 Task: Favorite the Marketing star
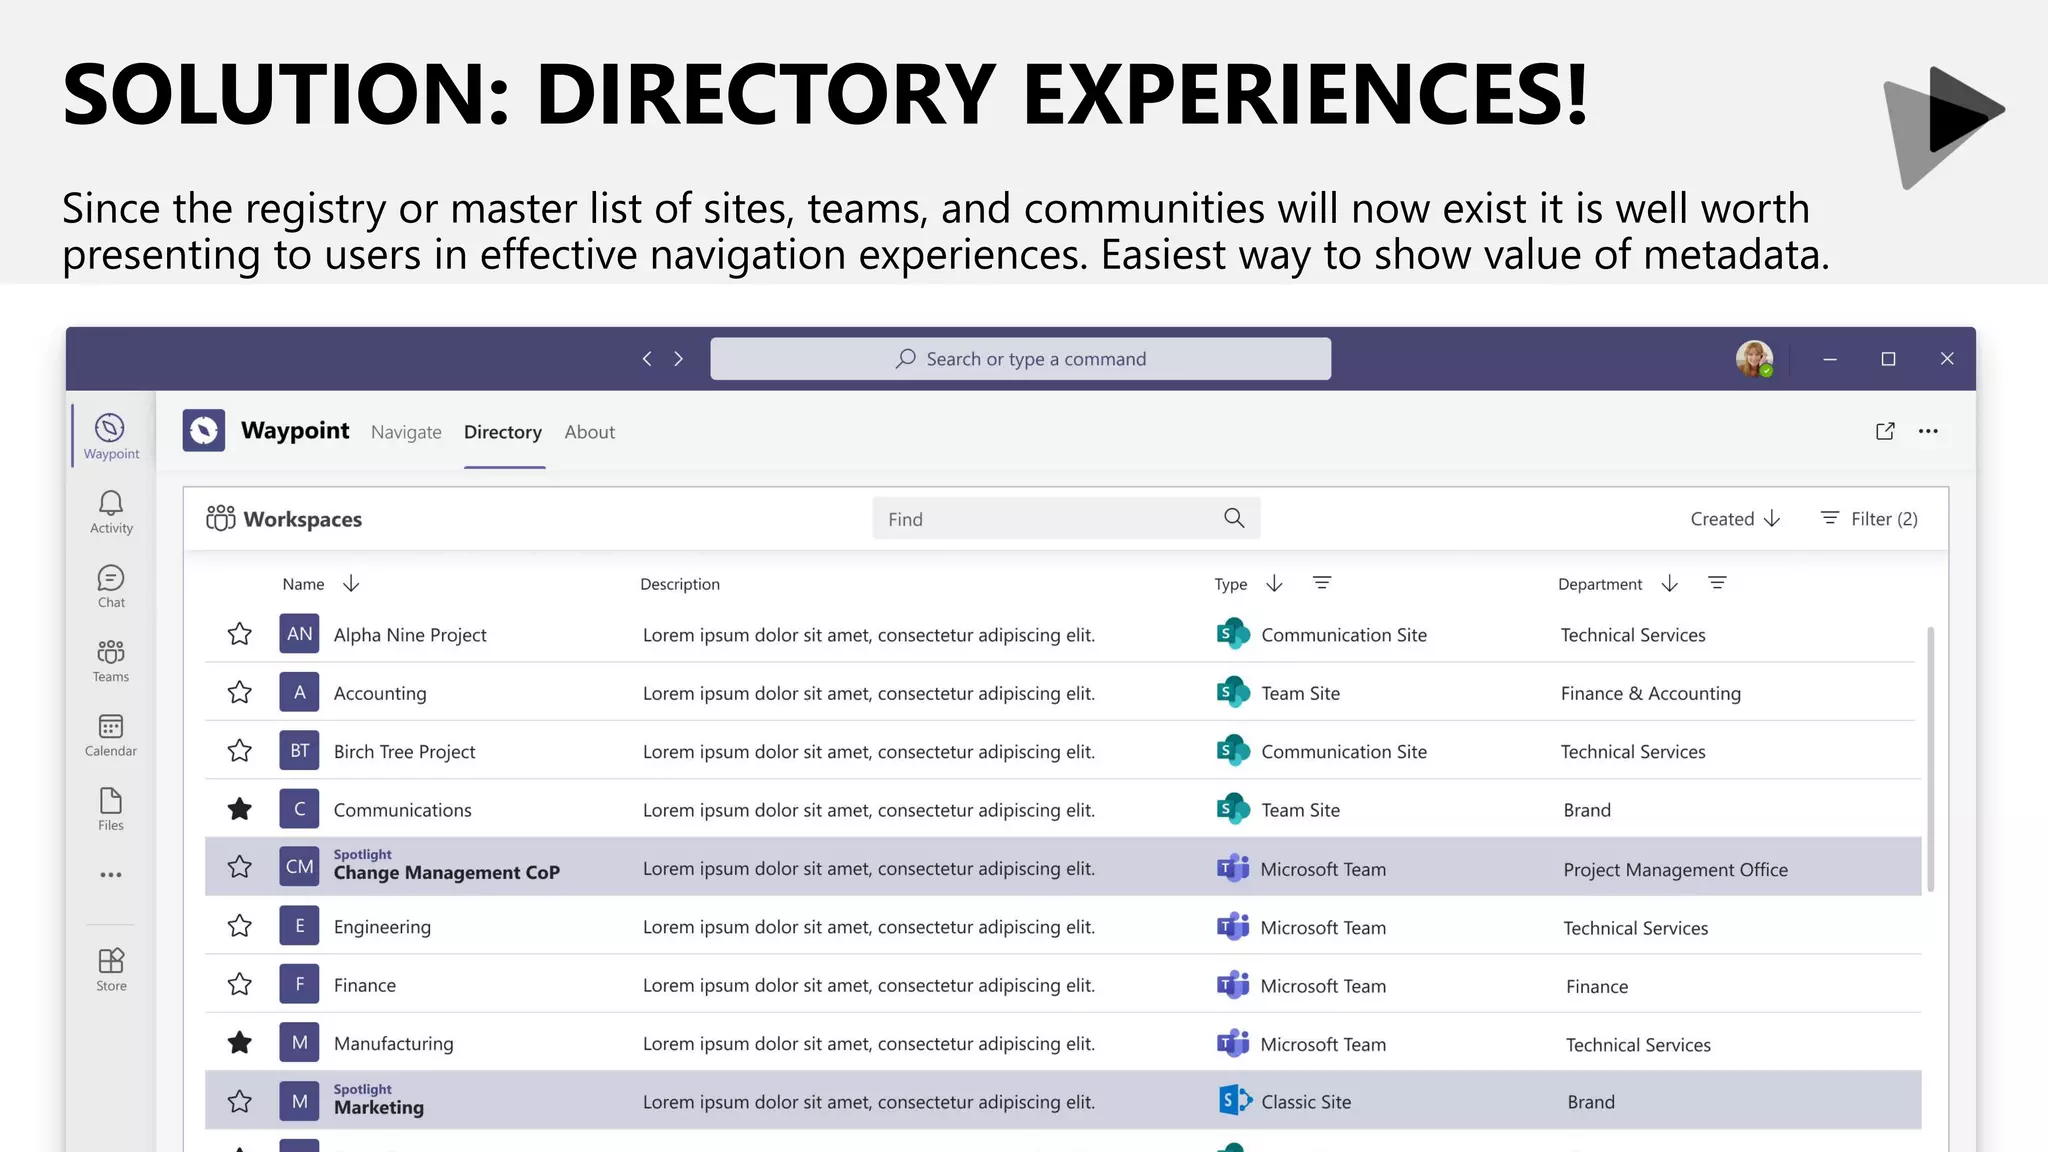click(239, 1101)
